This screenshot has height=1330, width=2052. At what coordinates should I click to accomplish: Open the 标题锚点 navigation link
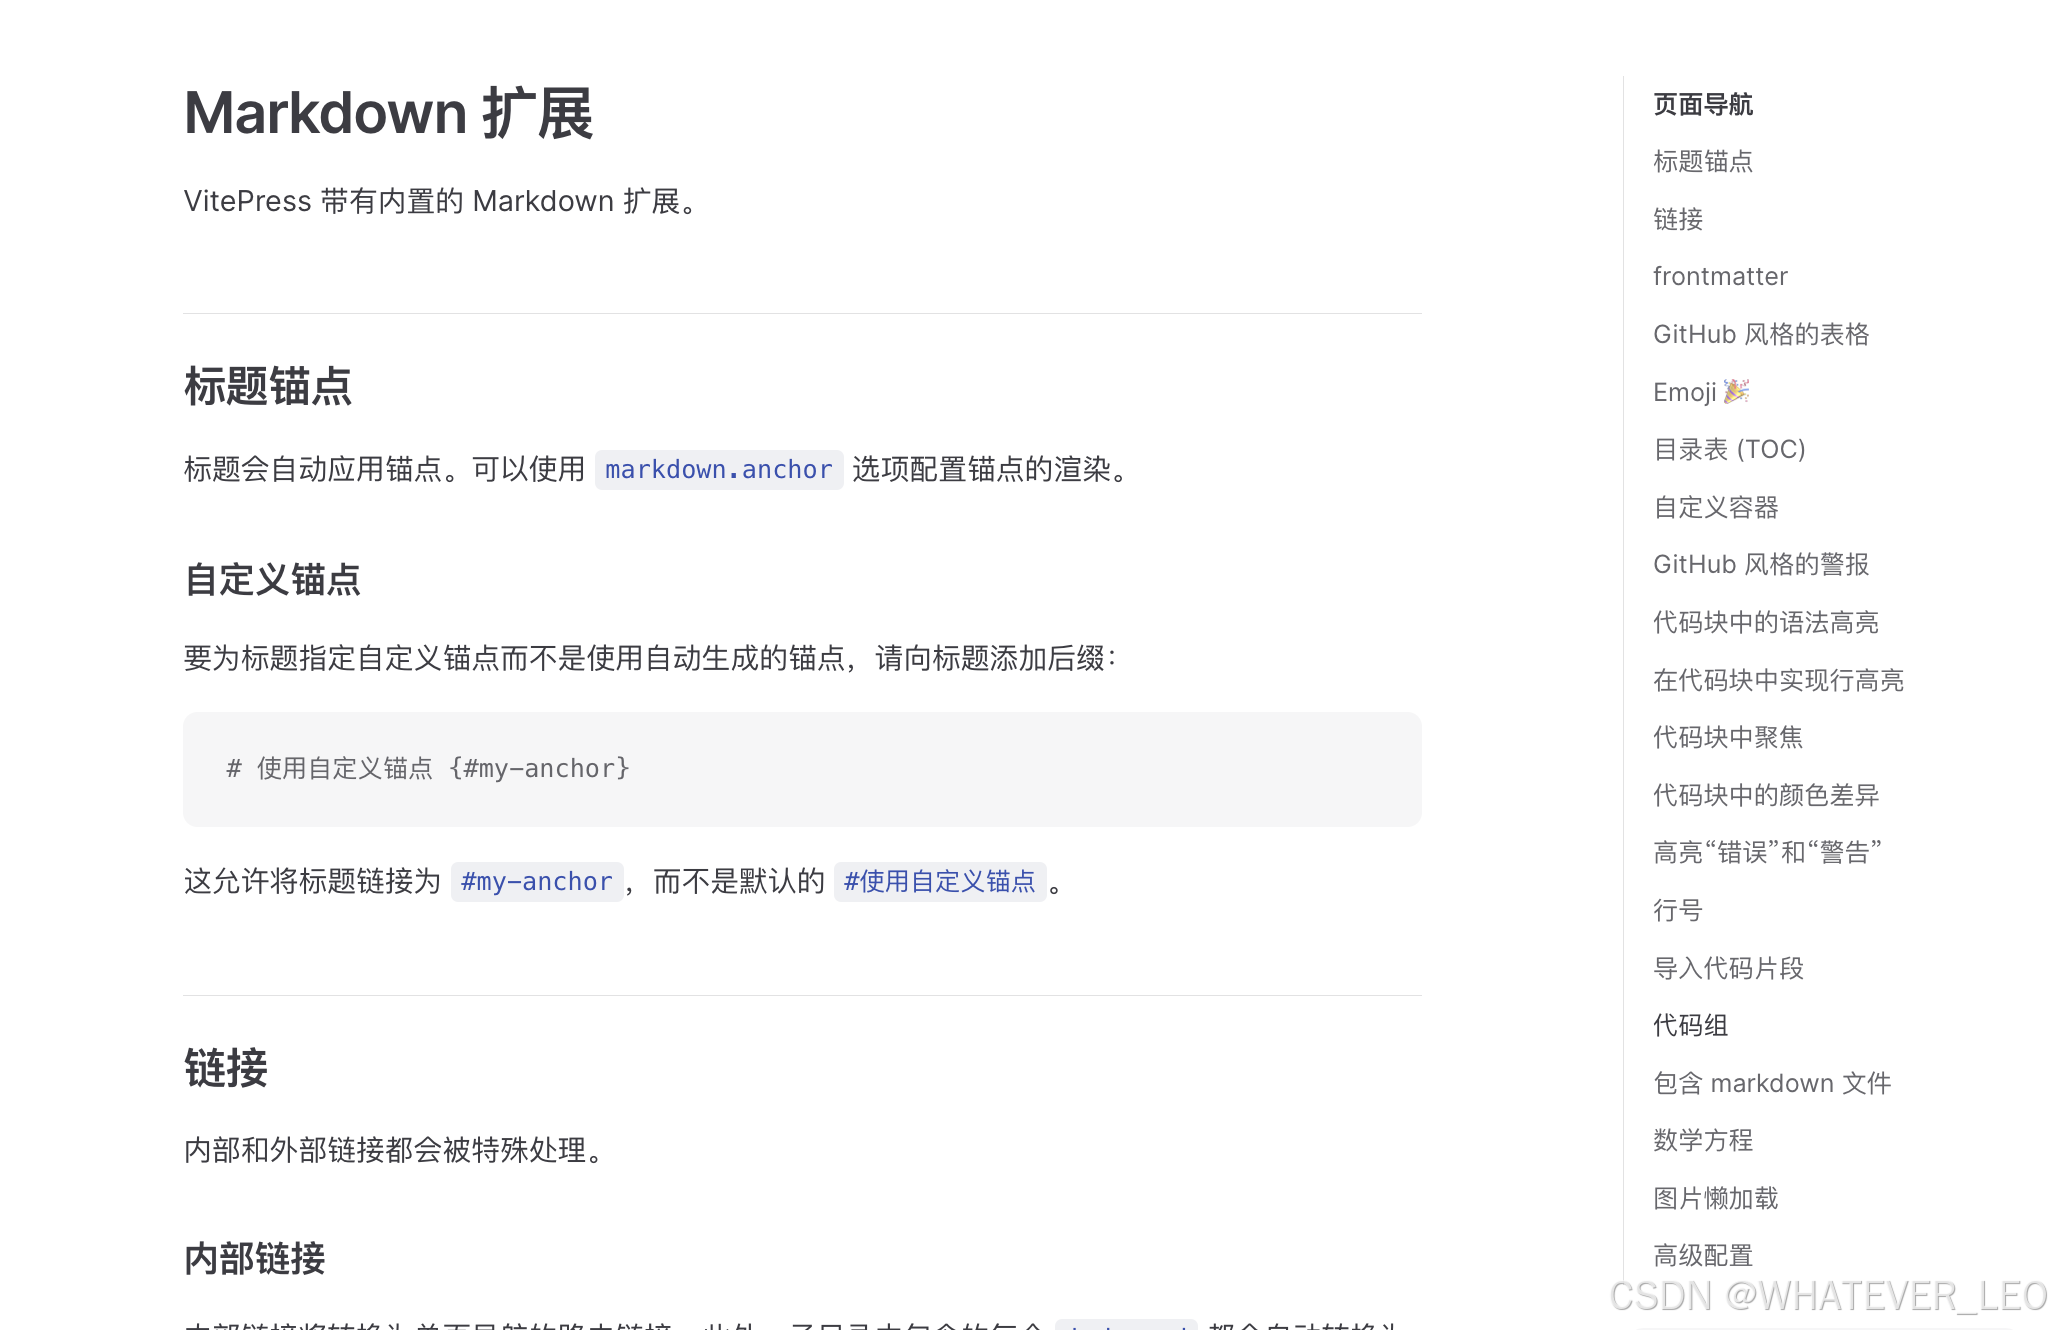pos(1702,161)
